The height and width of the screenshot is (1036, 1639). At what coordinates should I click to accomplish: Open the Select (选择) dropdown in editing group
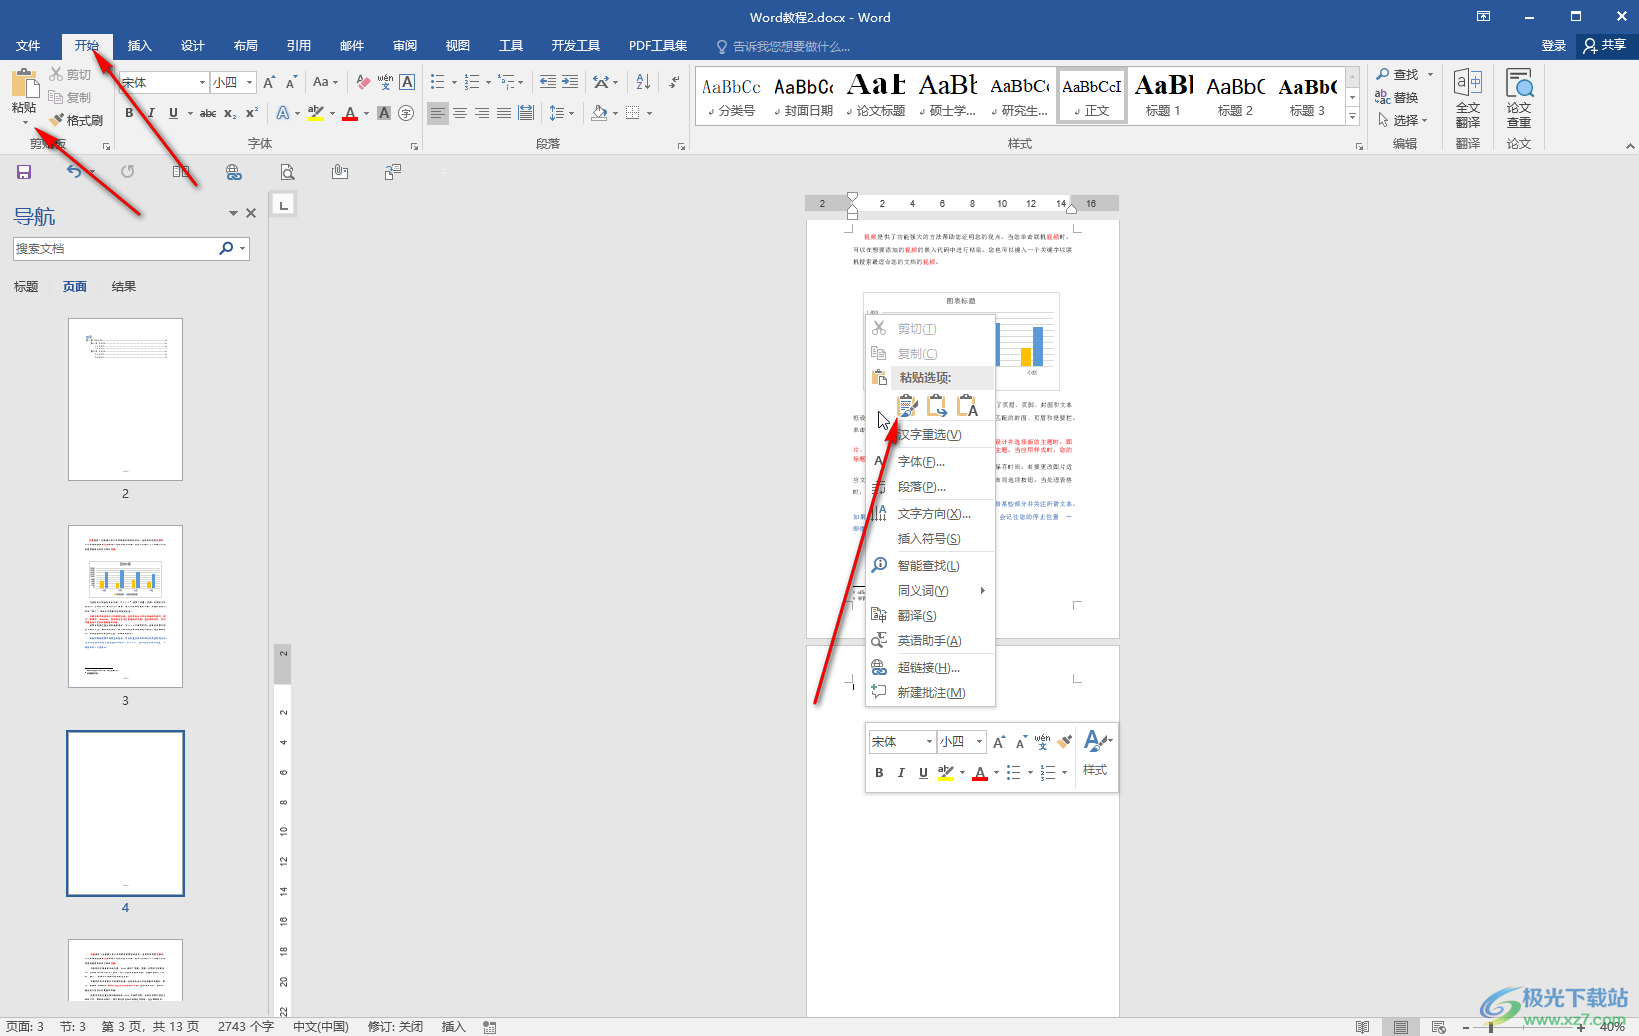[x=1404, y=120]
